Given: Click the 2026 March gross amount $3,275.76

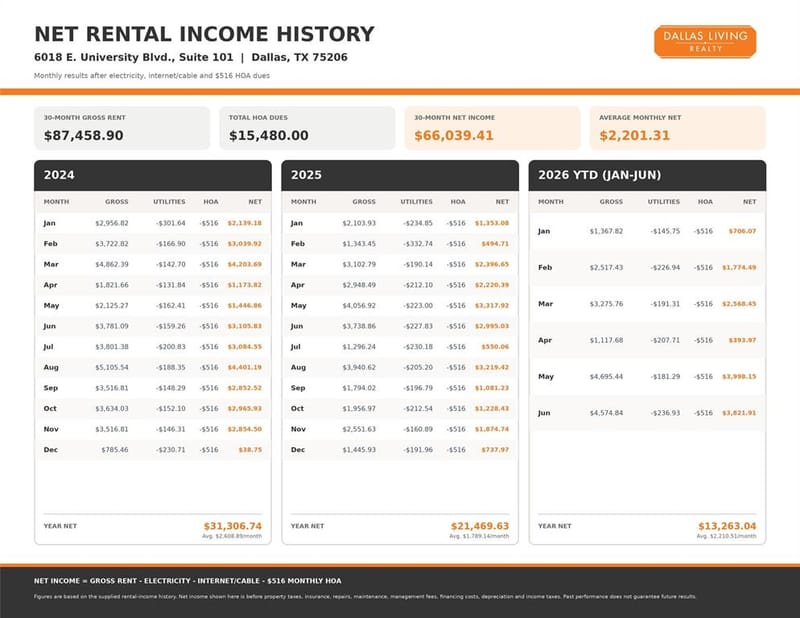Looking at the screenshot, I should [x=606, y=304].
